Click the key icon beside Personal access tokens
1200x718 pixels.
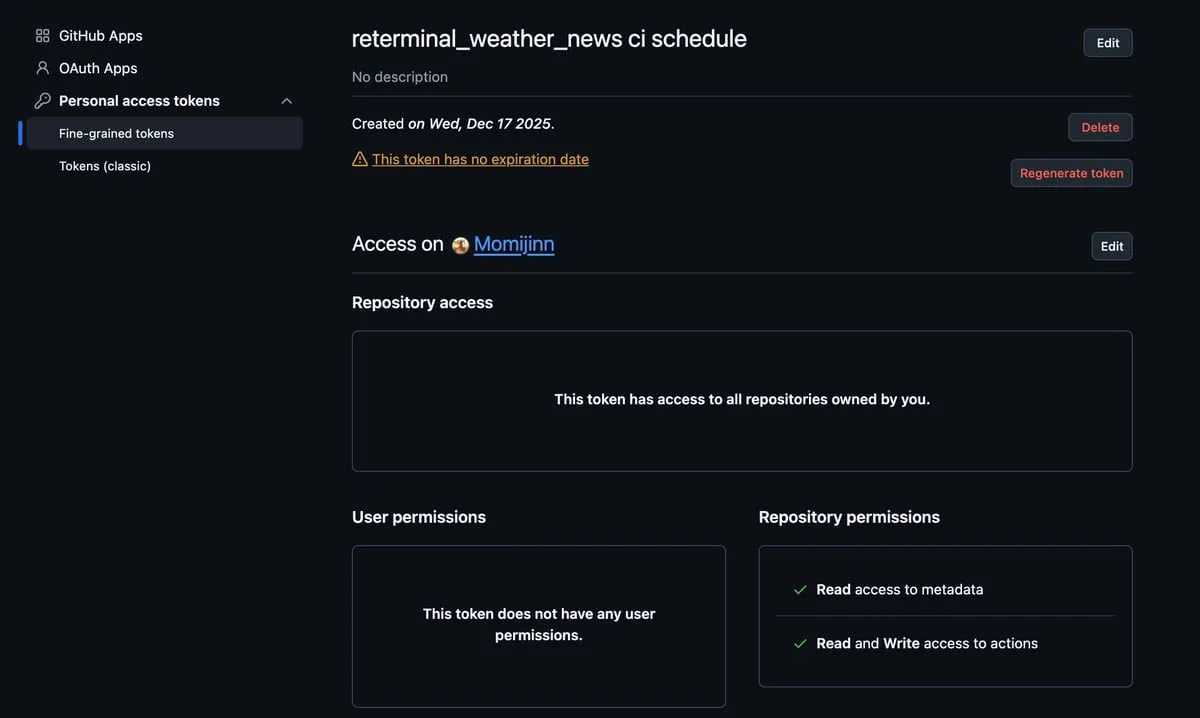click(42, 101)
